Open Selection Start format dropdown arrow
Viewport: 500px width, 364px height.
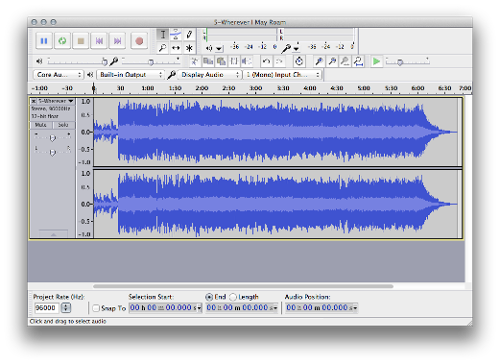click(199, 308)
